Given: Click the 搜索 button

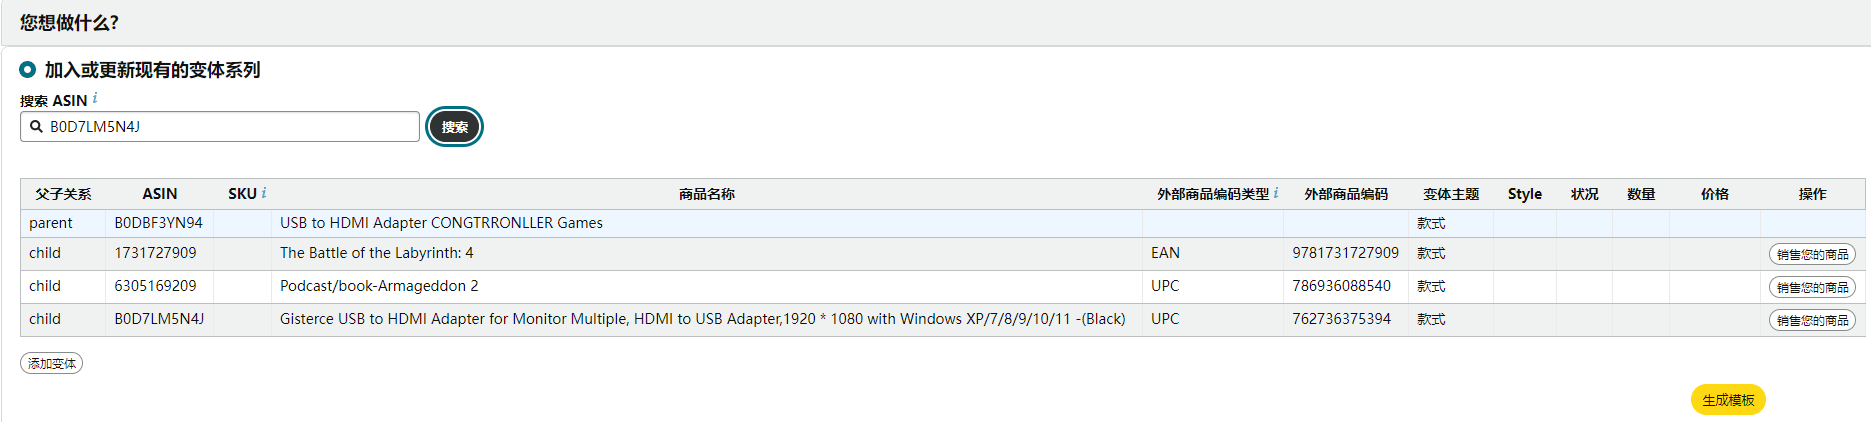Looking at the screenshot, I should coord(455,127).
